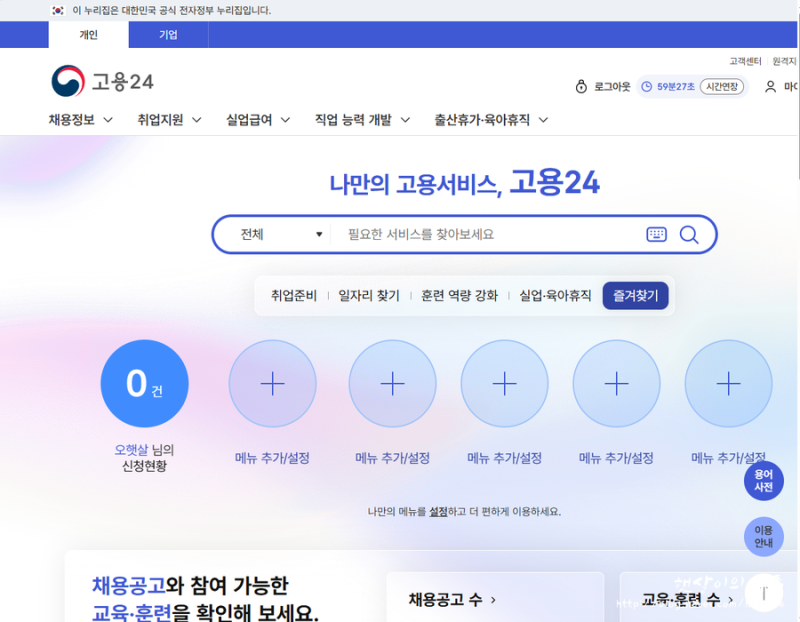
Task: Click the second plus circle to add menu
Action: (x=392, y=384)
